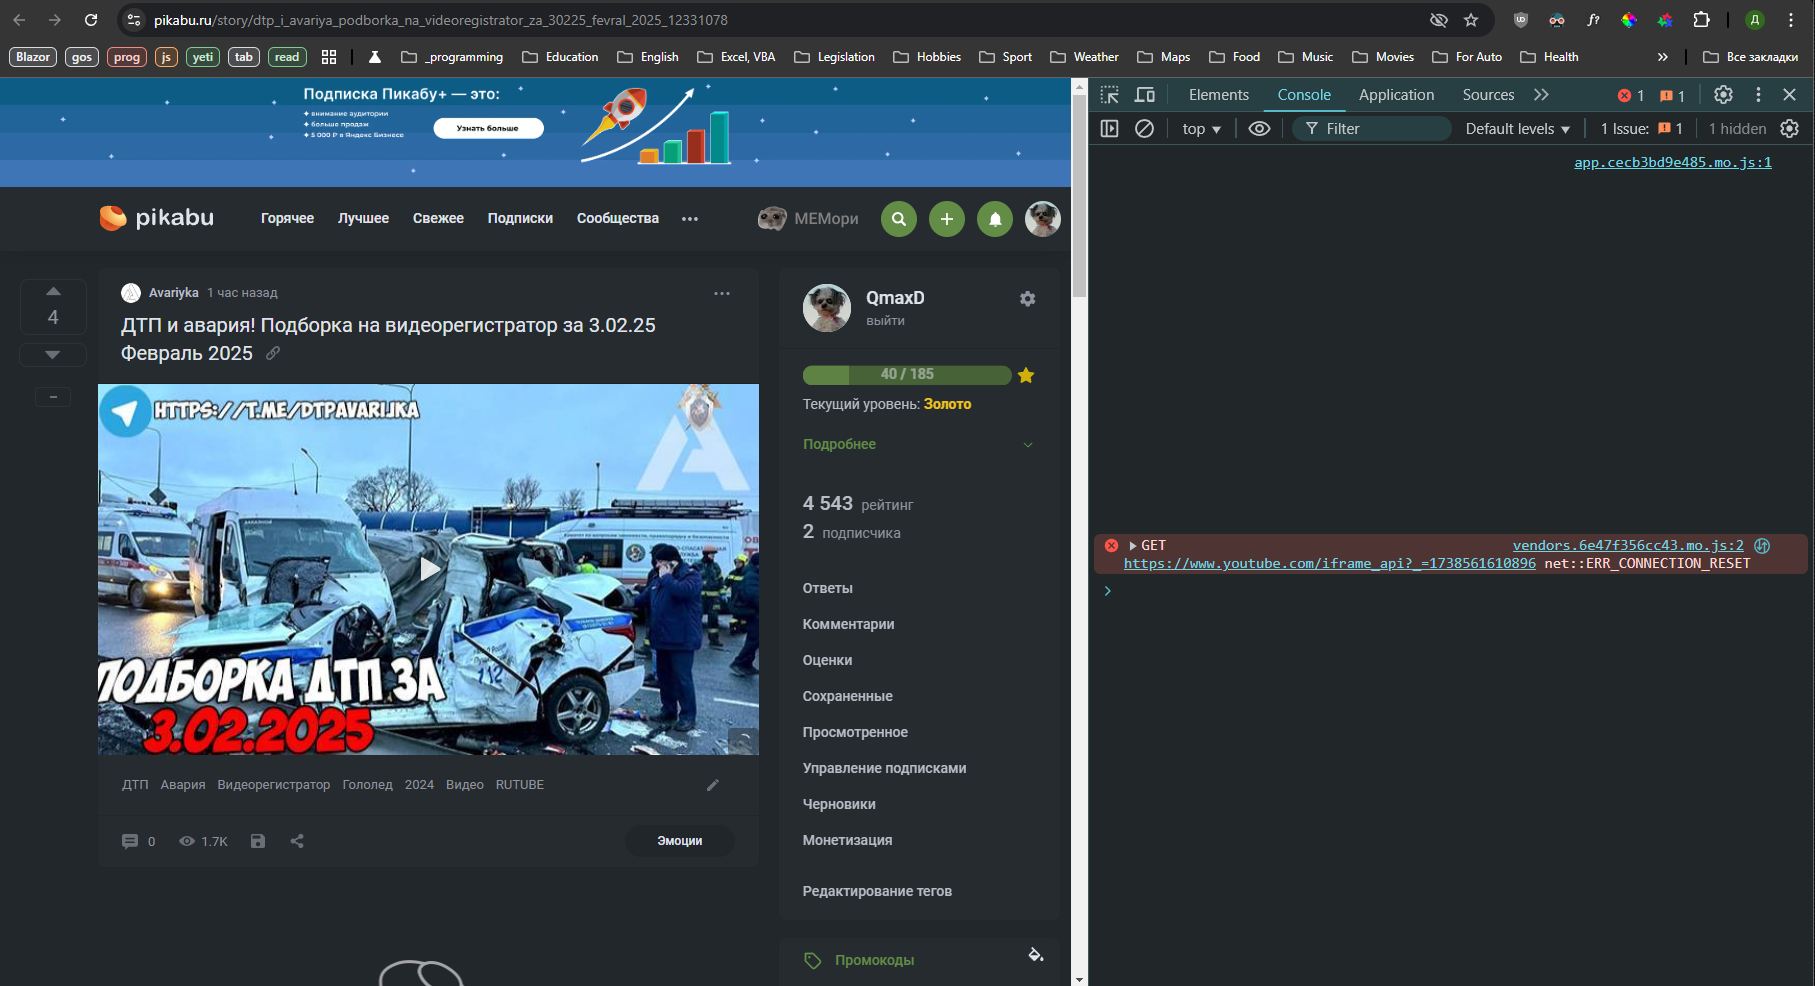Image resolution: width=1815 pixels, height=986 pixels.
Task: Toggle the device toolbar in DevTools
Action: click(1145, 95)
